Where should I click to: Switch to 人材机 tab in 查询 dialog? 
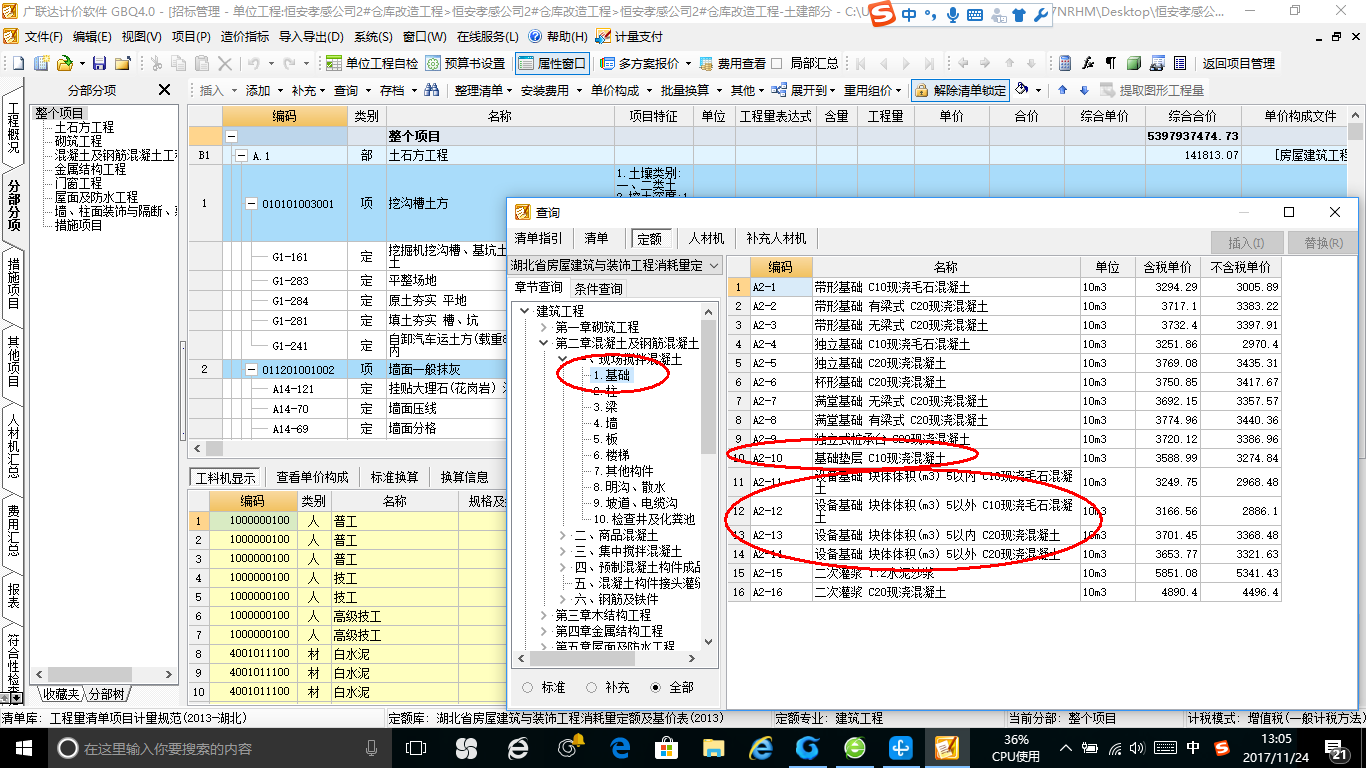click(706, 239)
